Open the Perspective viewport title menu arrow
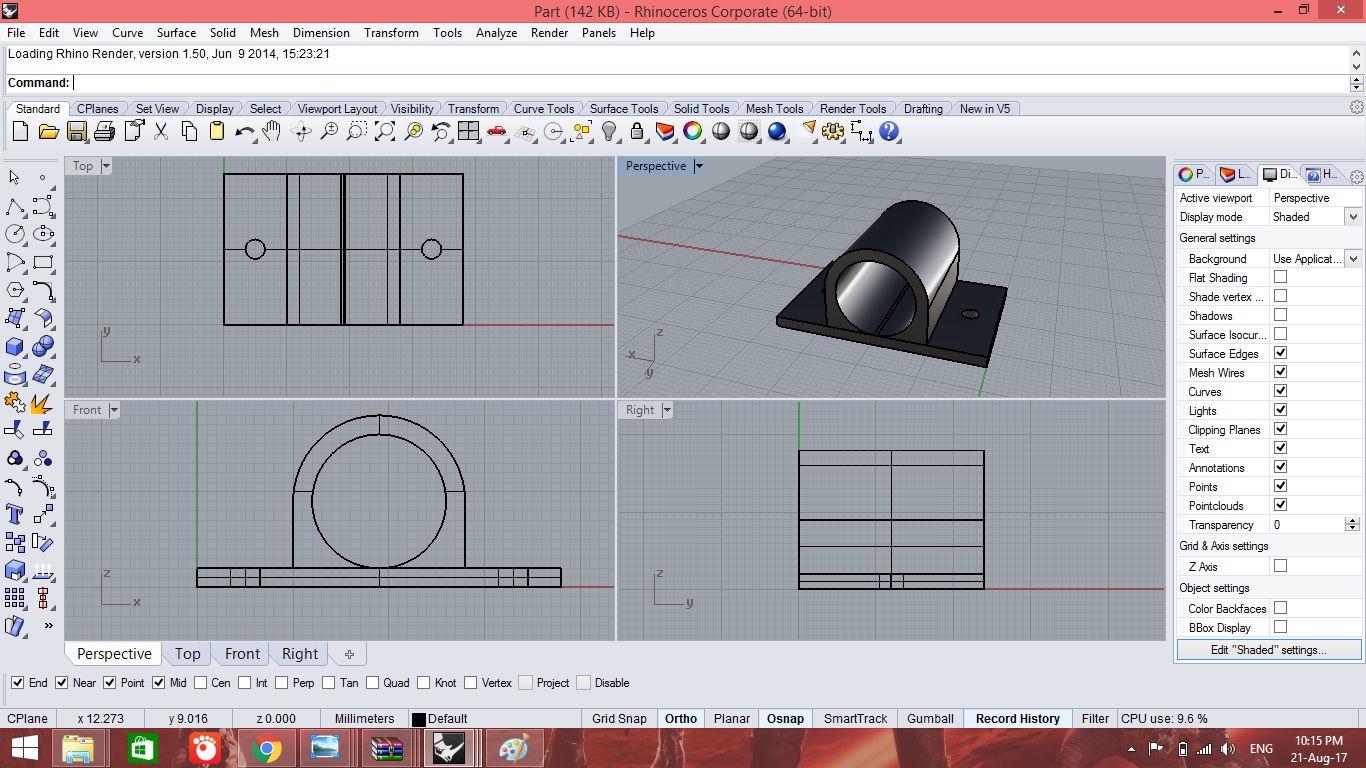 [x=699, y=166]
